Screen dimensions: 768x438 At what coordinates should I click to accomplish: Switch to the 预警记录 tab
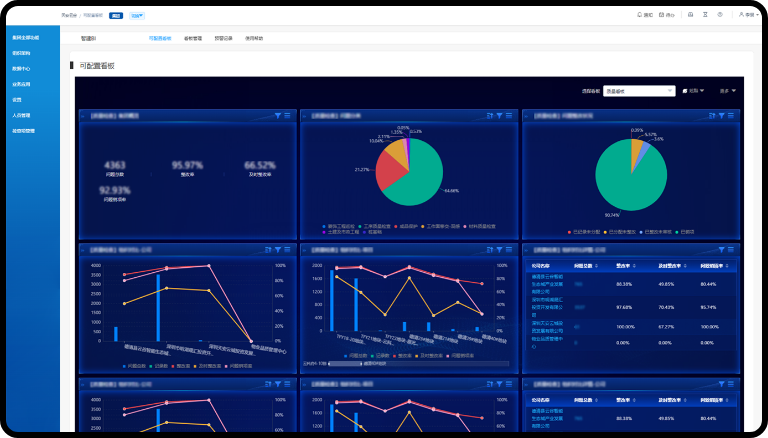point(223,38)
